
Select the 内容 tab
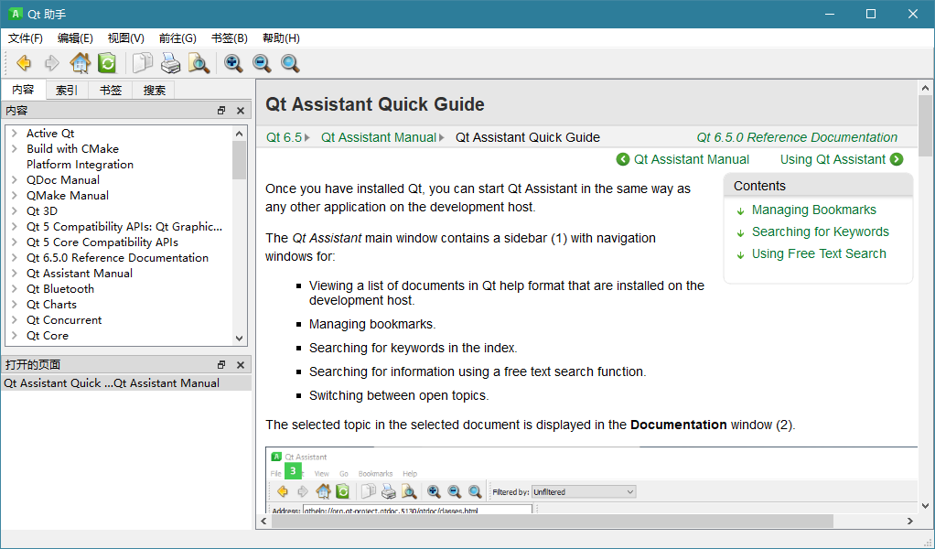(23, 89)
